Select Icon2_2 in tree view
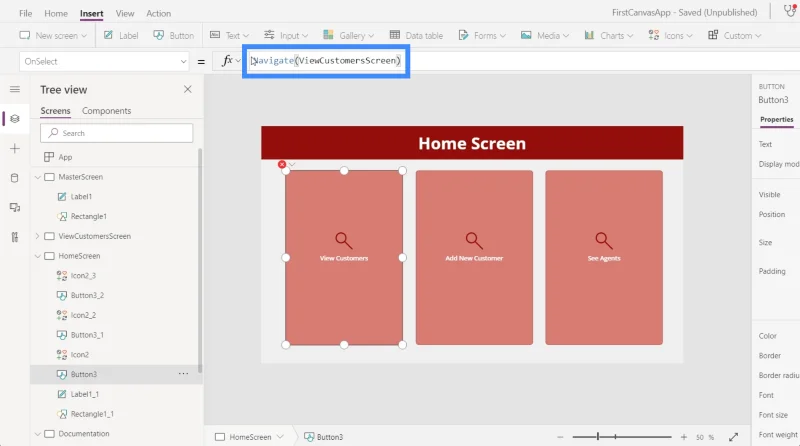 click(x=83, y=315)
